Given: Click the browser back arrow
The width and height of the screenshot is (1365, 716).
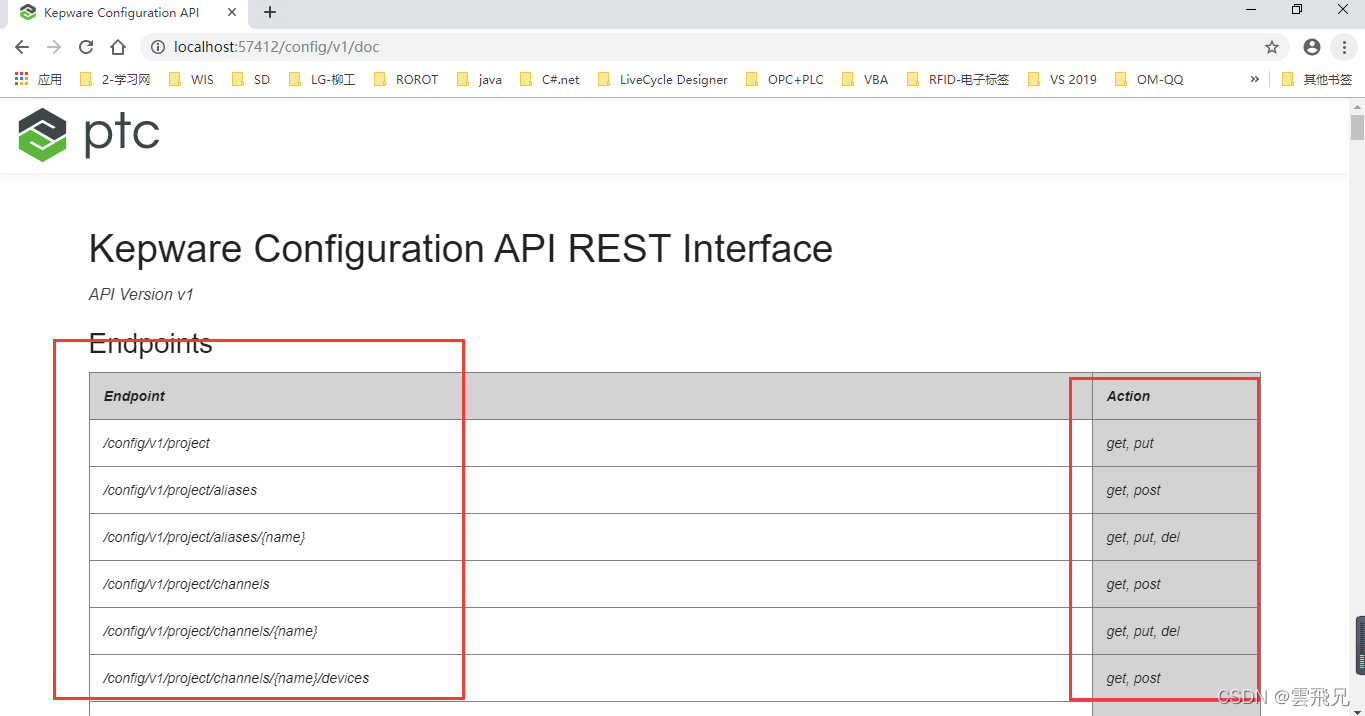Looking at the screenshot, I should click(22, 47).
